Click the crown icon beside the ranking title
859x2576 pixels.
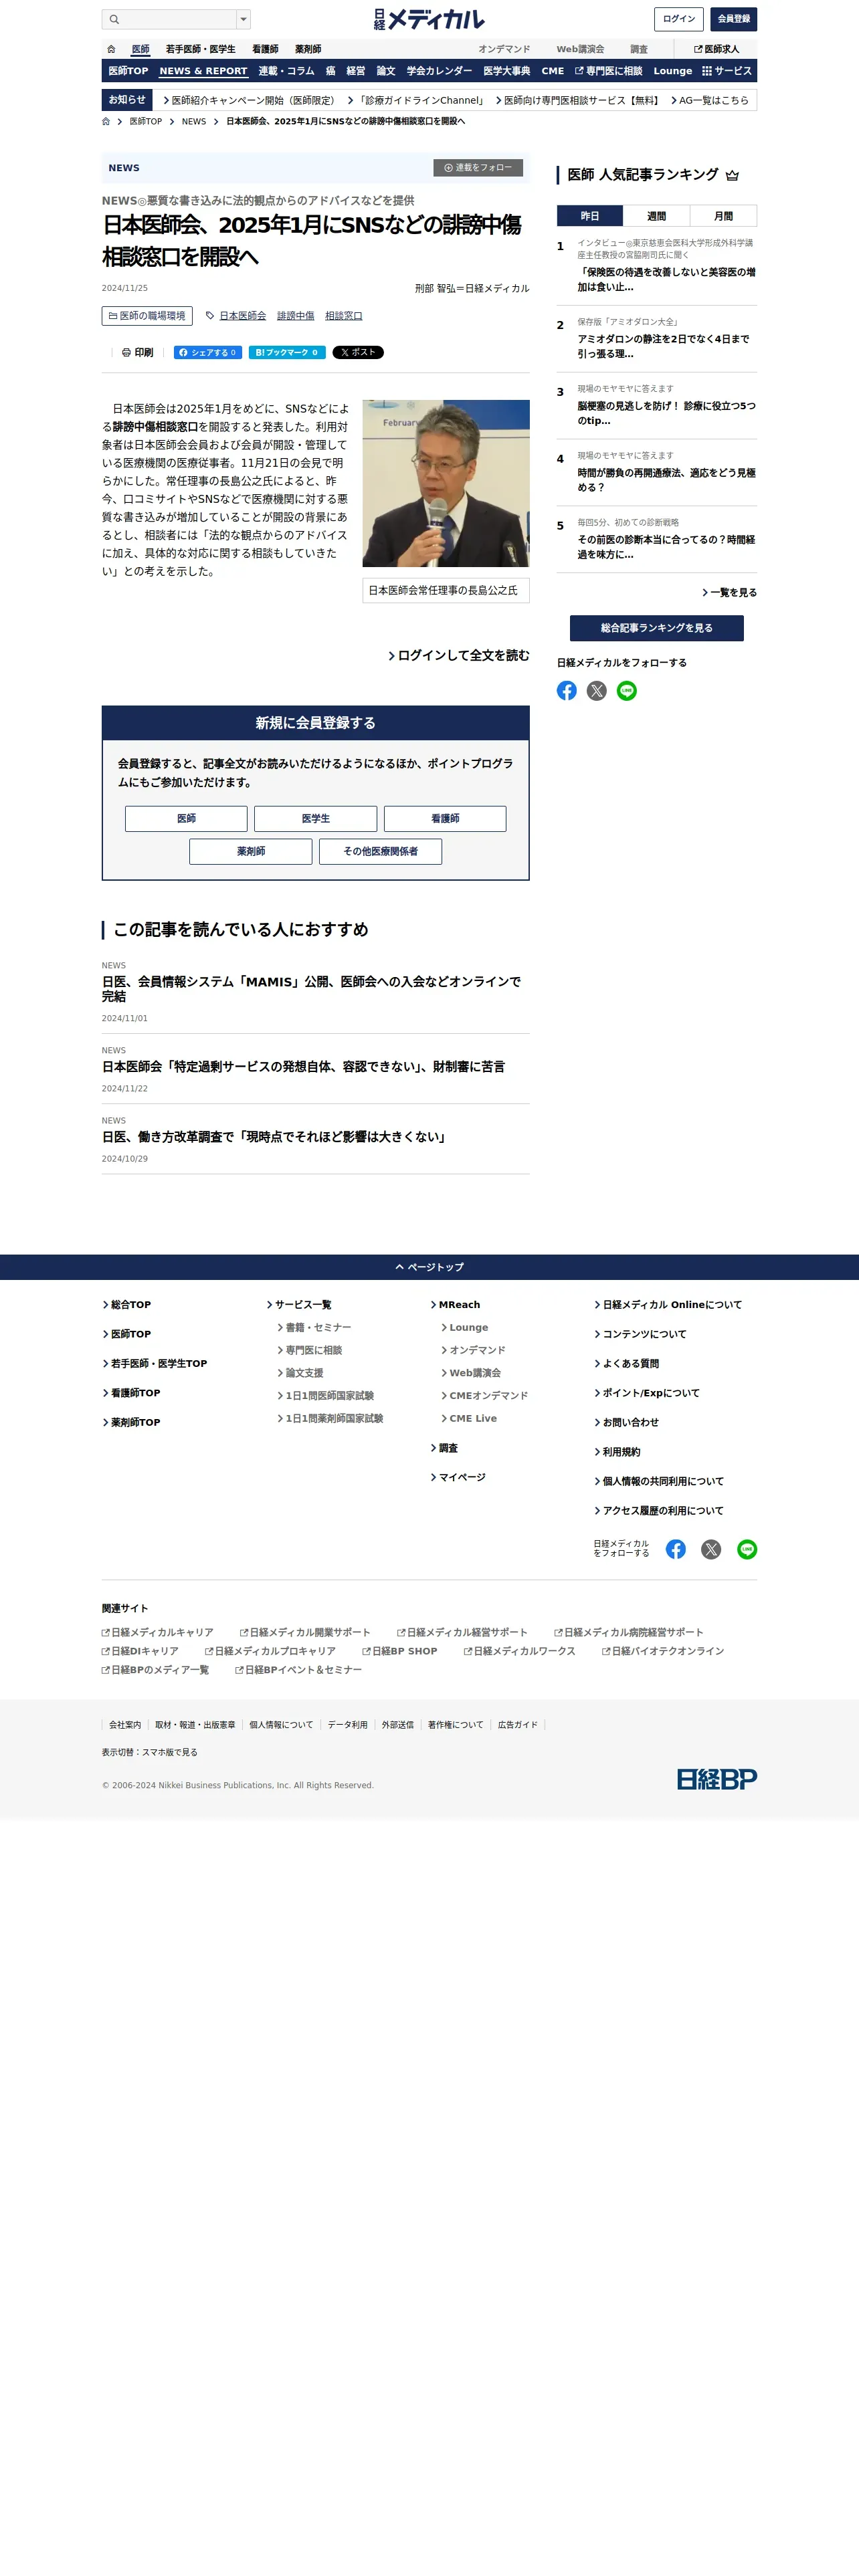pyautogui.click(x=732, y=175)
